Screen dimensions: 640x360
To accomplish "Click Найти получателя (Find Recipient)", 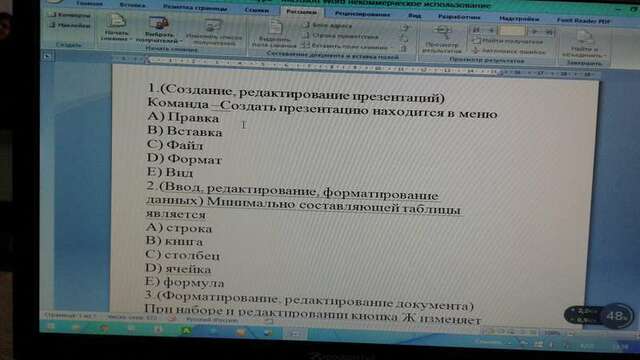I will [508, 41].
